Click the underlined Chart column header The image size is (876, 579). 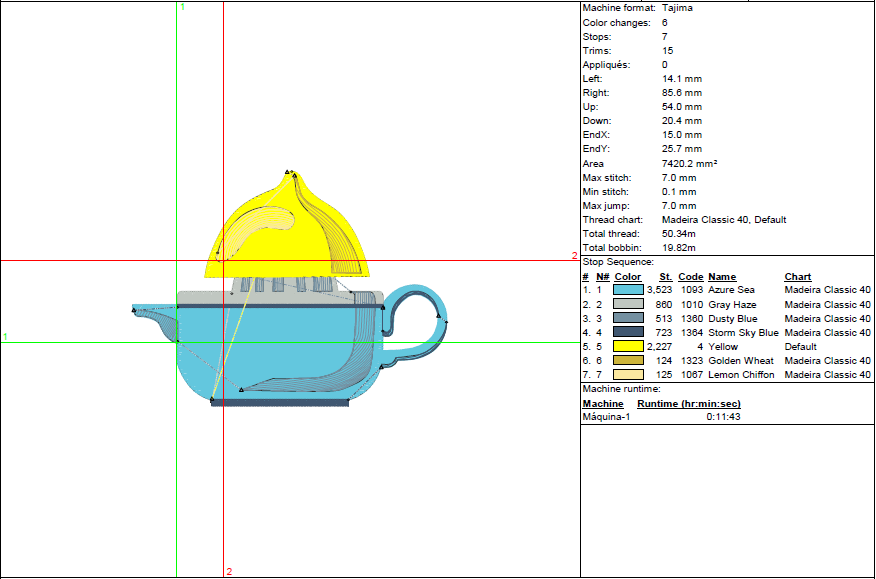[797, 277]
